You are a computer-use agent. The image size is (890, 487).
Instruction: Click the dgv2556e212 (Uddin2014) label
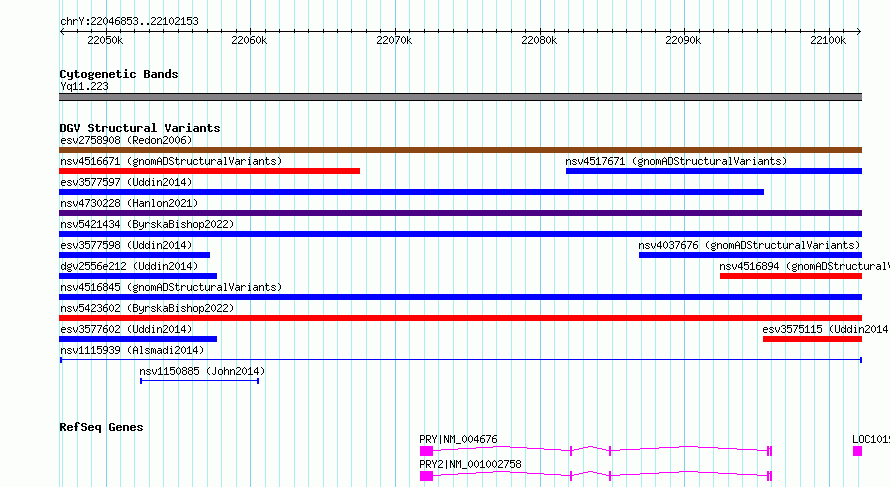click(129, 266)
